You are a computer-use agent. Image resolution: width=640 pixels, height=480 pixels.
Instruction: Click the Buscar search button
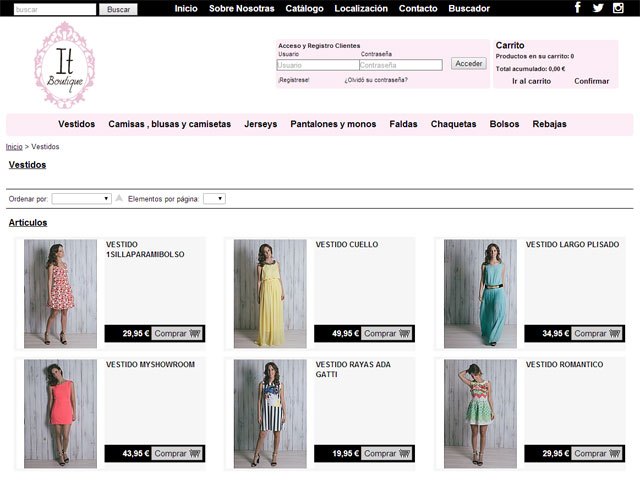click(118, 9)
